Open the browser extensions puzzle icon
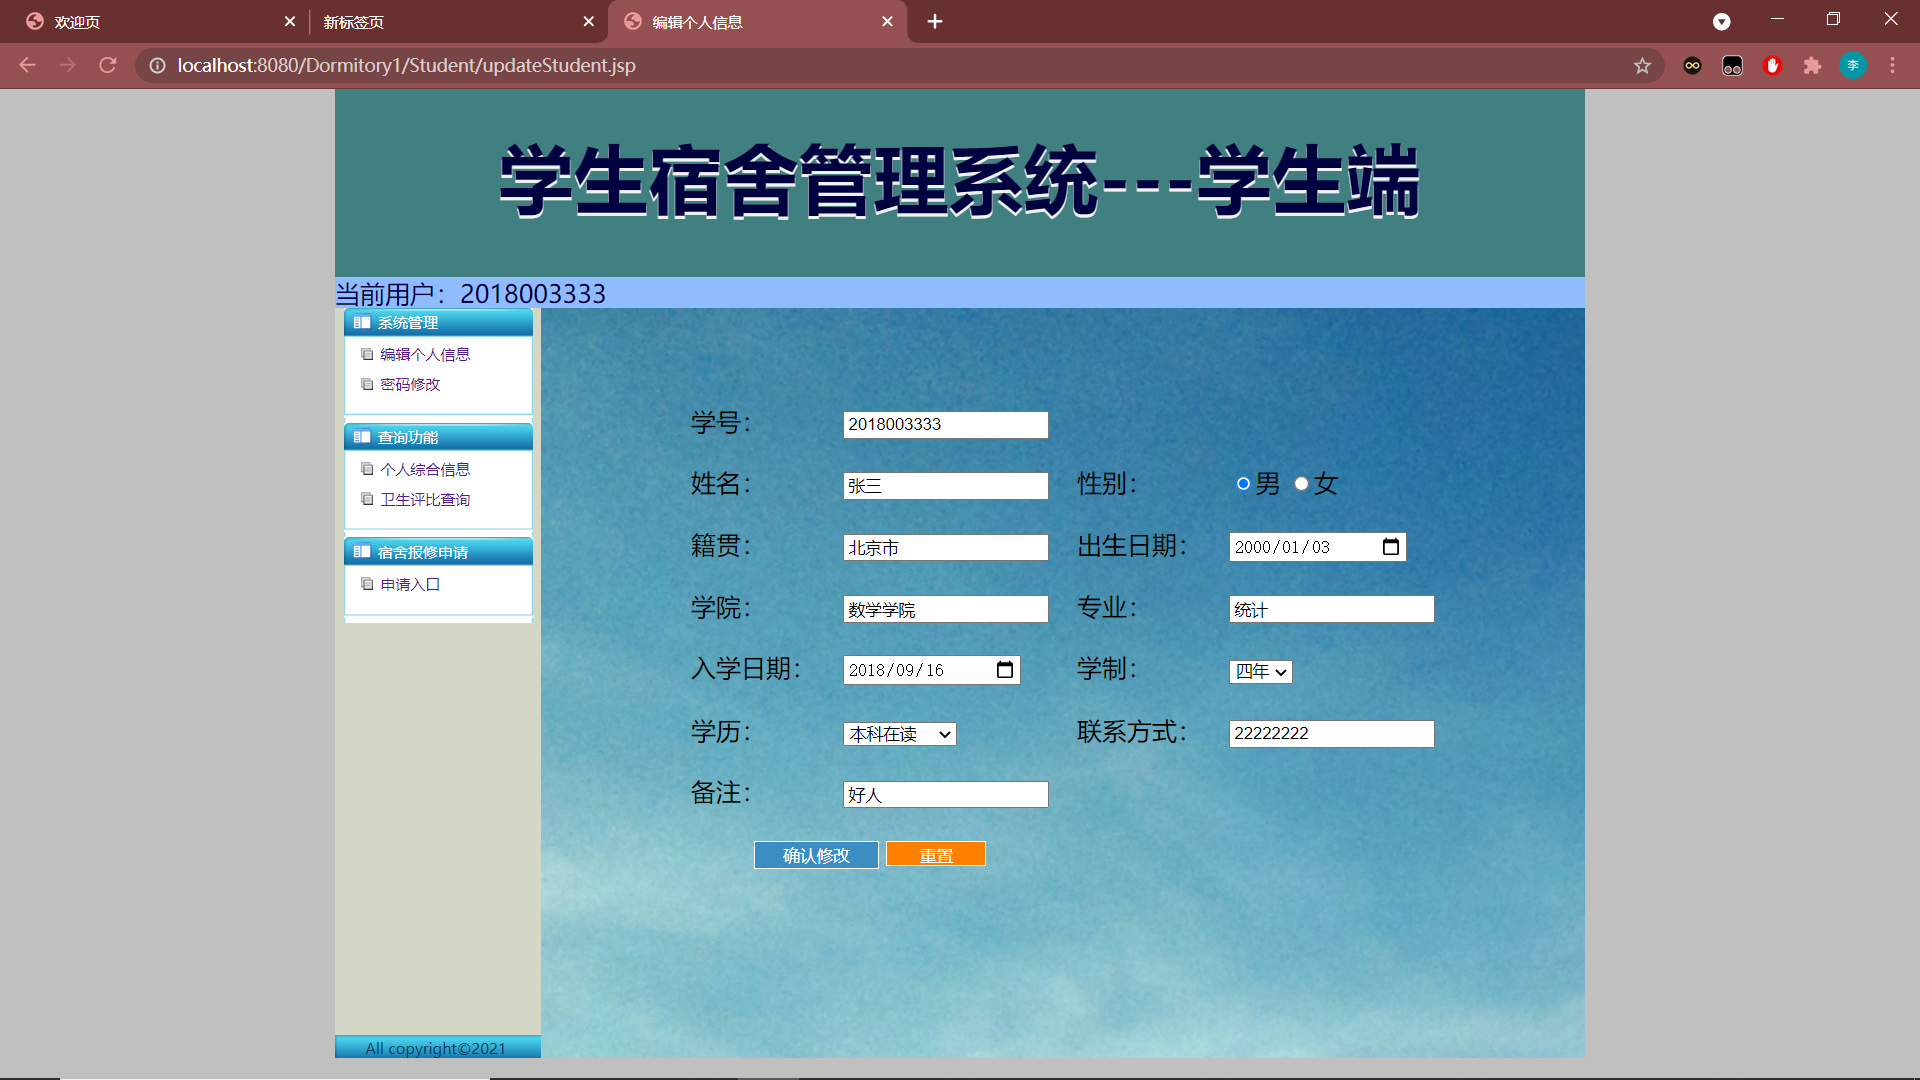The image size is (1920, 1080). pos(1813,65)
